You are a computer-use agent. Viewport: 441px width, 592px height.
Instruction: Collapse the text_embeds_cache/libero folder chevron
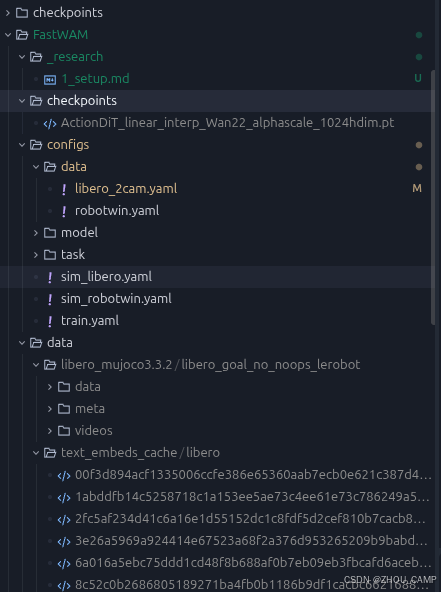[36, 453]
